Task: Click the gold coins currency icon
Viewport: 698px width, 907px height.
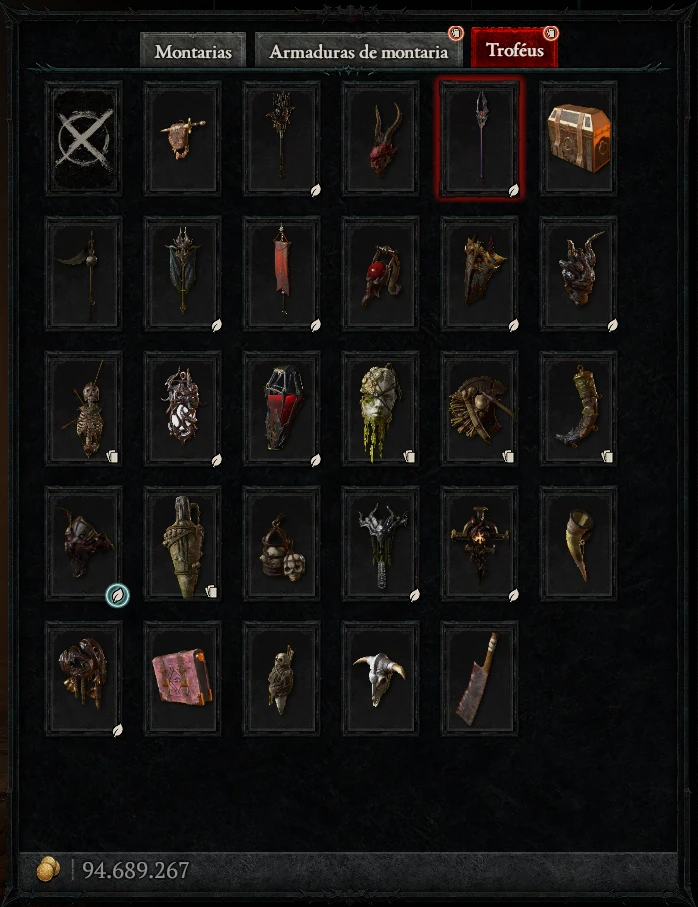Action: (48, 869)
